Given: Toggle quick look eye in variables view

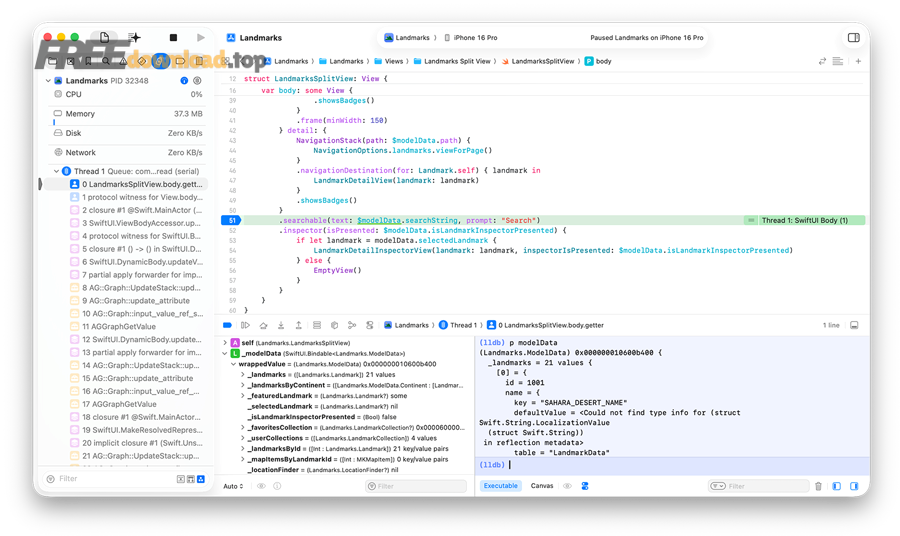Looking at the screenshot, I should coord(261,486).
